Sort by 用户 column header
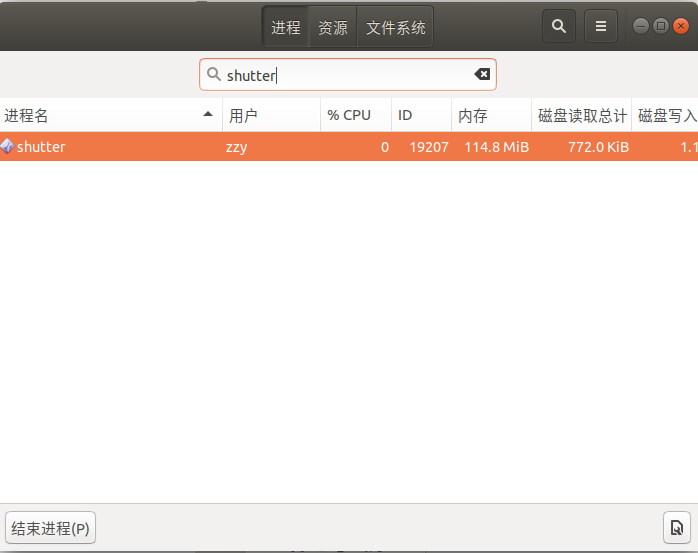 [271, 115]
